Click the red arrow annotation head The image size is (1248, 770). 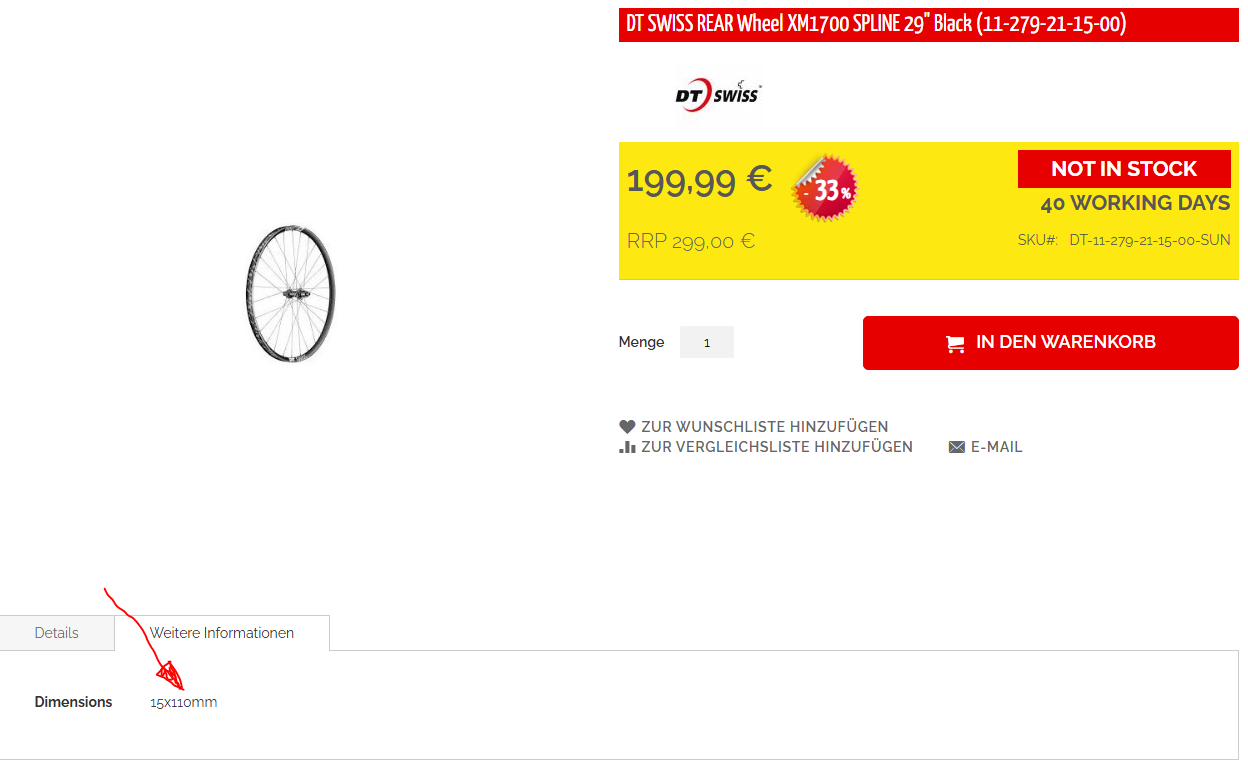pyautogui.click(x=170, y=675)
